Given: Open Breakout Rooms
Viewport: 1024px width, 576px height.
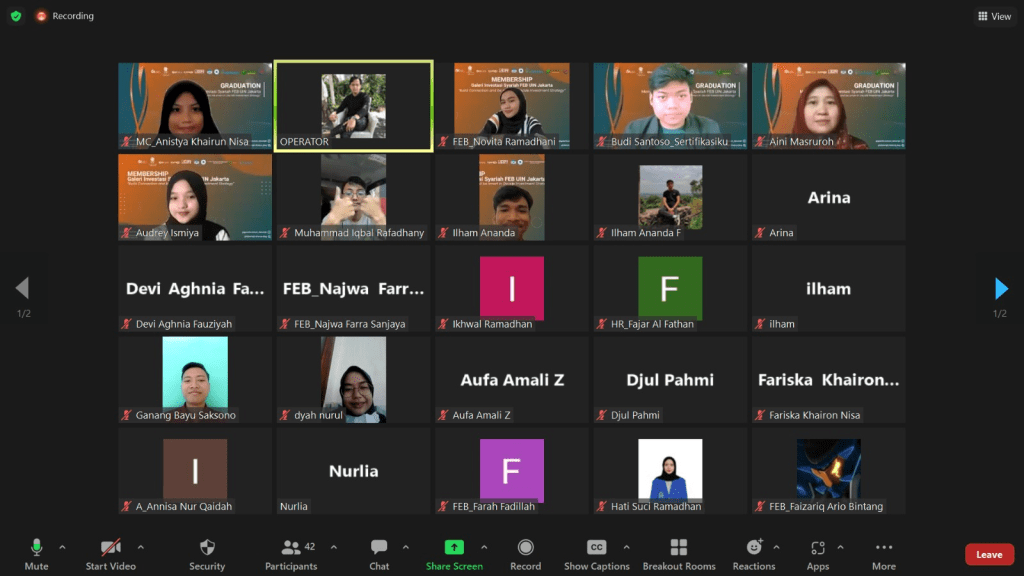Looking at the screenshot, I should coord(679,553).
